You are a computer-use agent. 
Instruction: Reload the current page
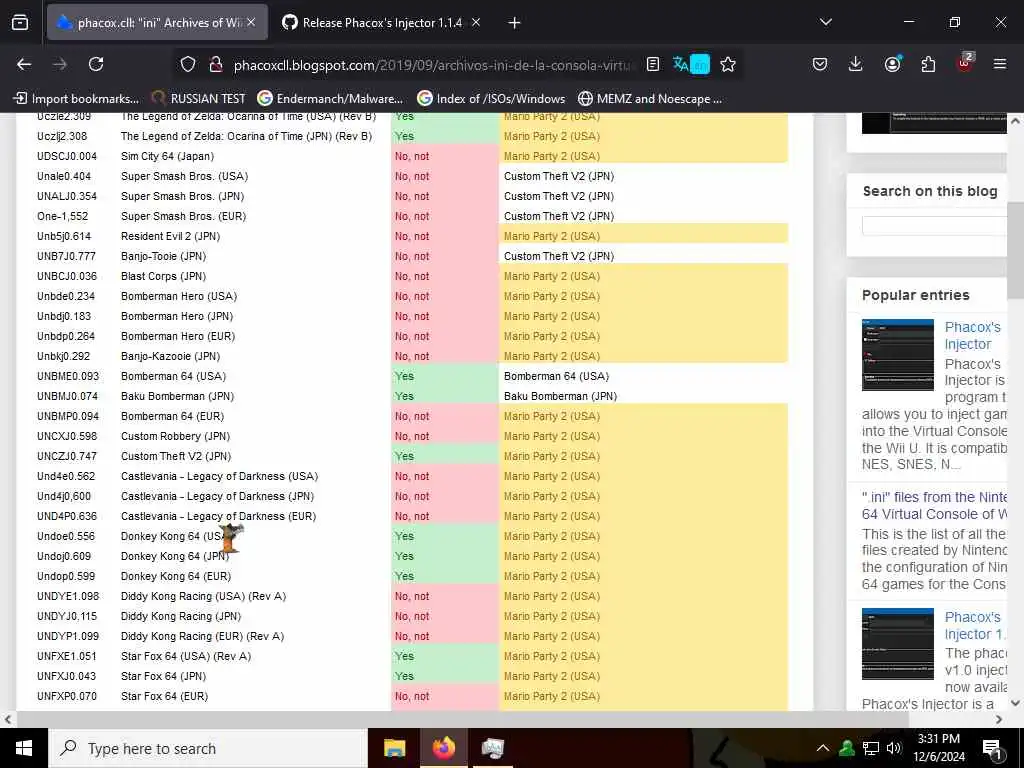point(96,64)
